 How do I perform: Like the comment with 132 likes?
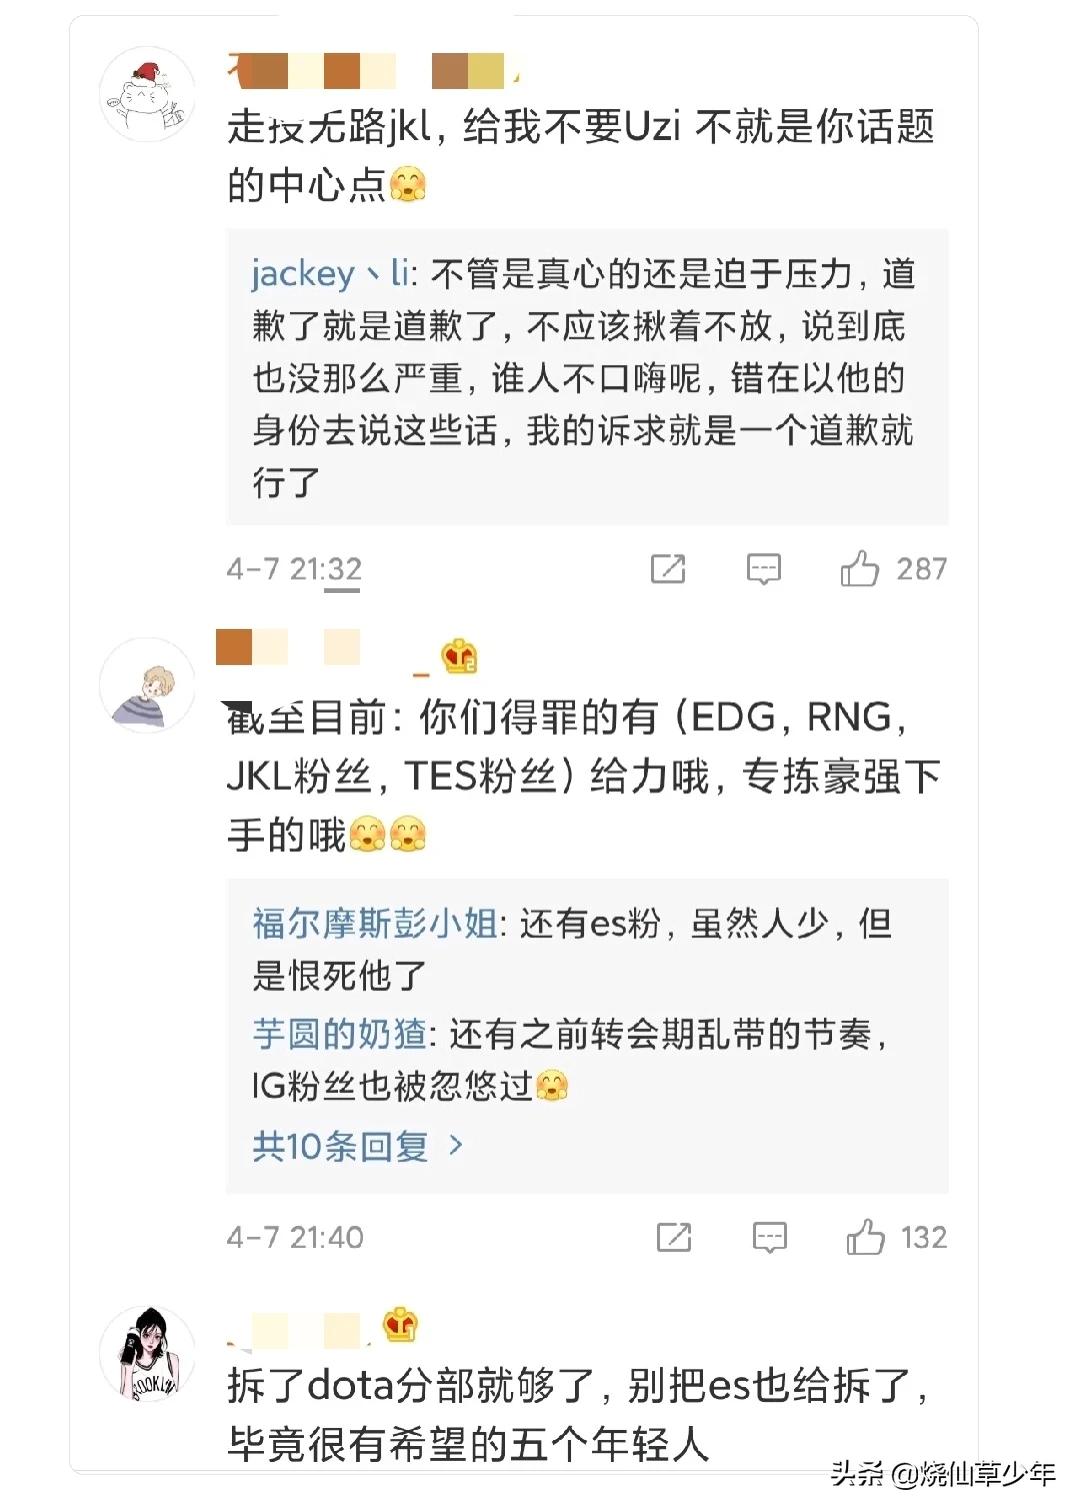[866, 1237]
